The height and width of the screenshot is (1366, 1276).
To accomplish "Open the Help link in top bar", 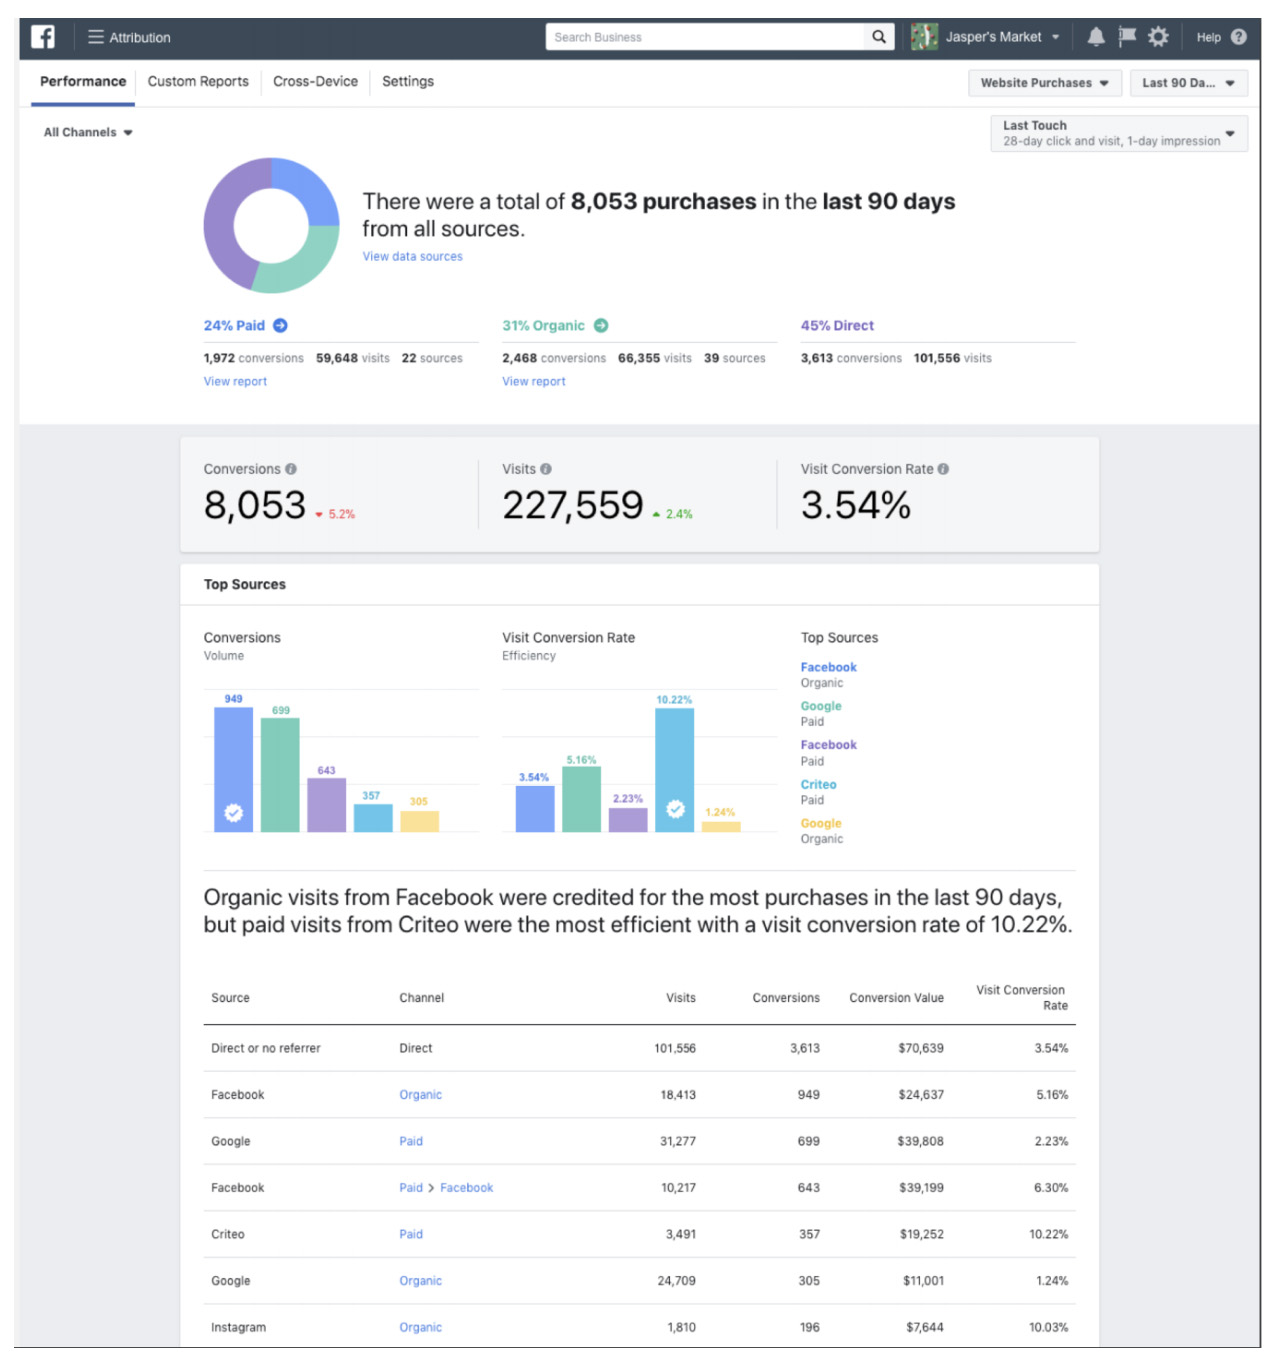I will click(1209, 37).
